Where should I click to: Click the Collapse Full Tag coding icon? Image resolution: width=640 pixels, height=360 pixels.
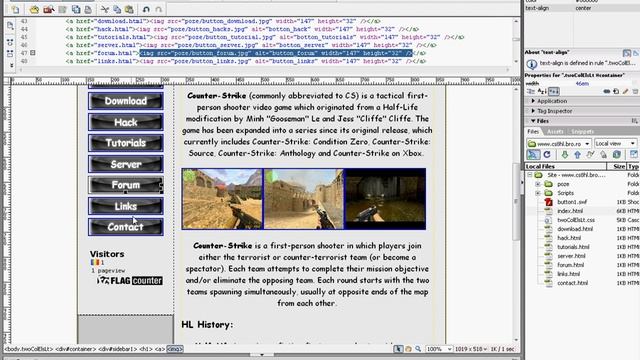click(10, 42)
